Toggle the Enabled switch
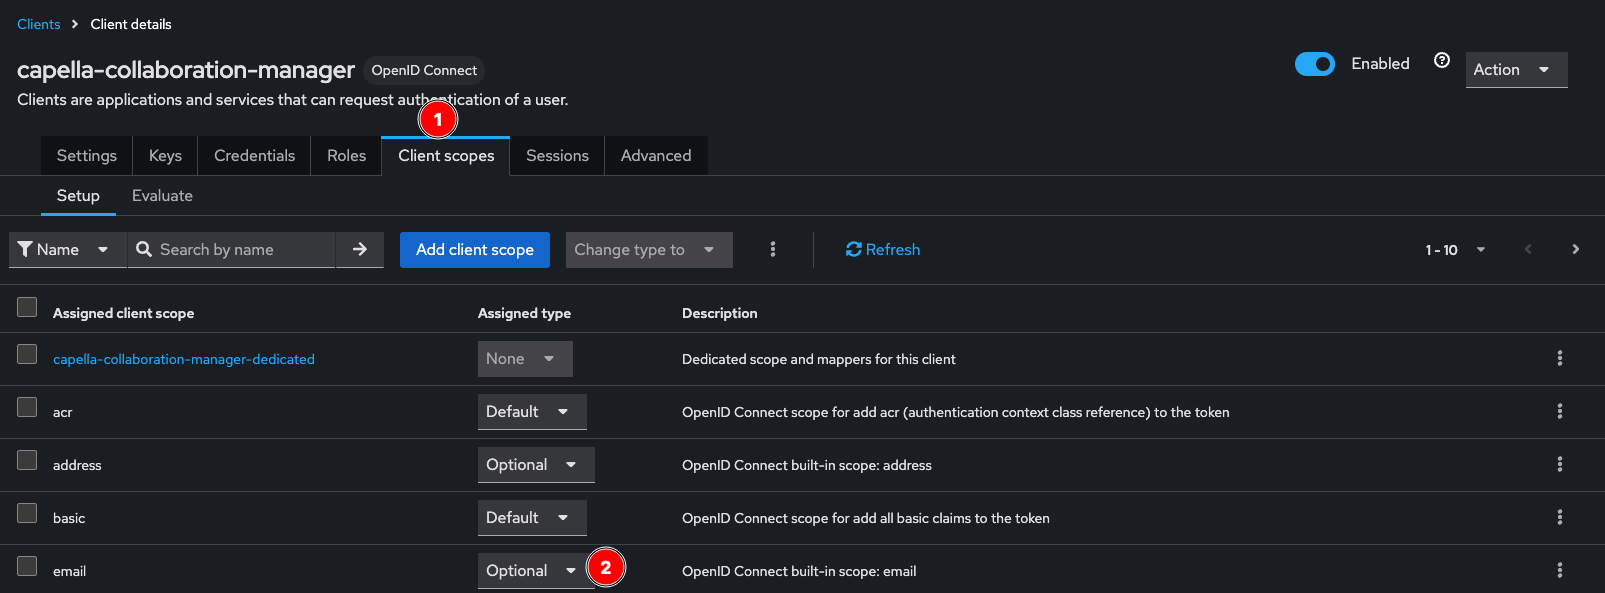This screenshot has height=593, width=1605. 1315,64
